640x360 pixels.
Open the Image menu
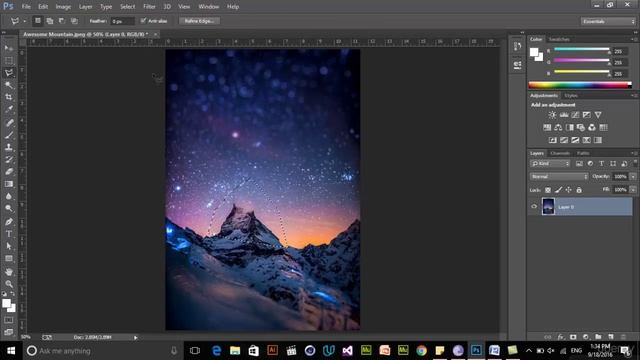[x=63, y=7]
